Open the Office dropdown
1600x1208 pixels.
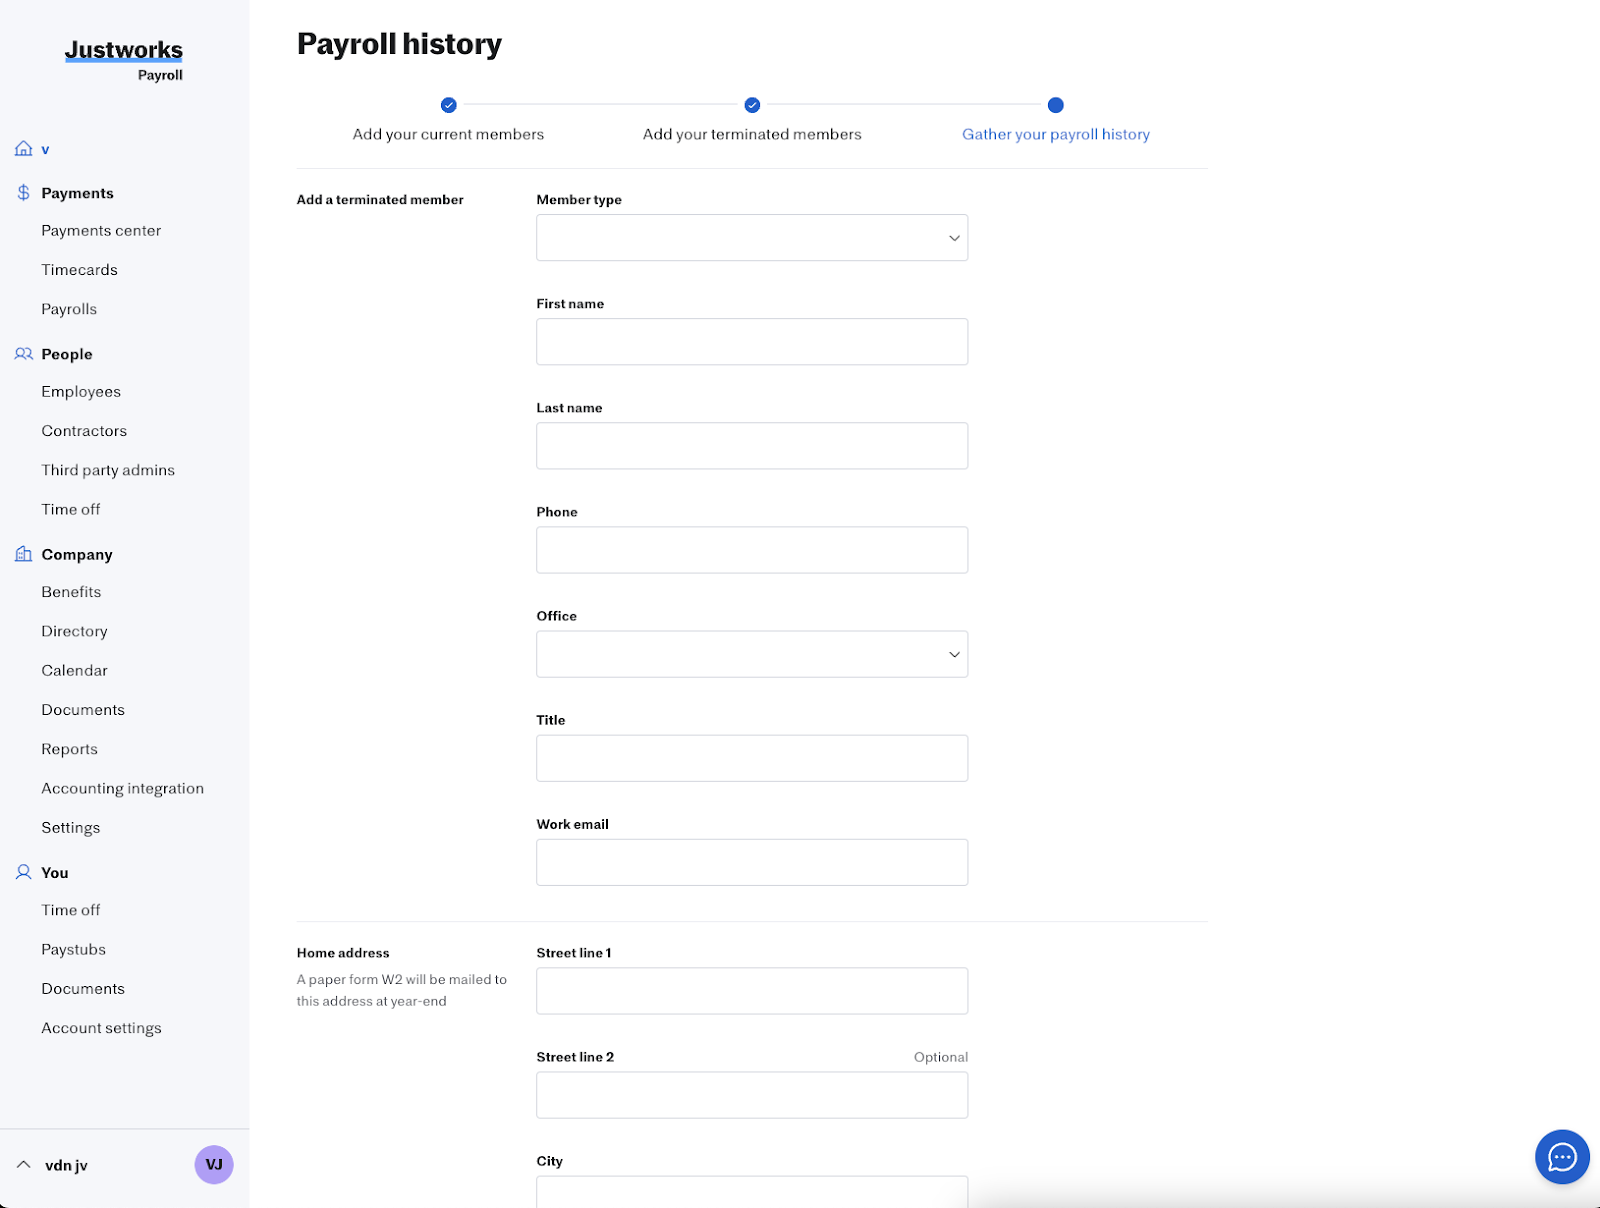pyautogui.click(x=751, y=654)
